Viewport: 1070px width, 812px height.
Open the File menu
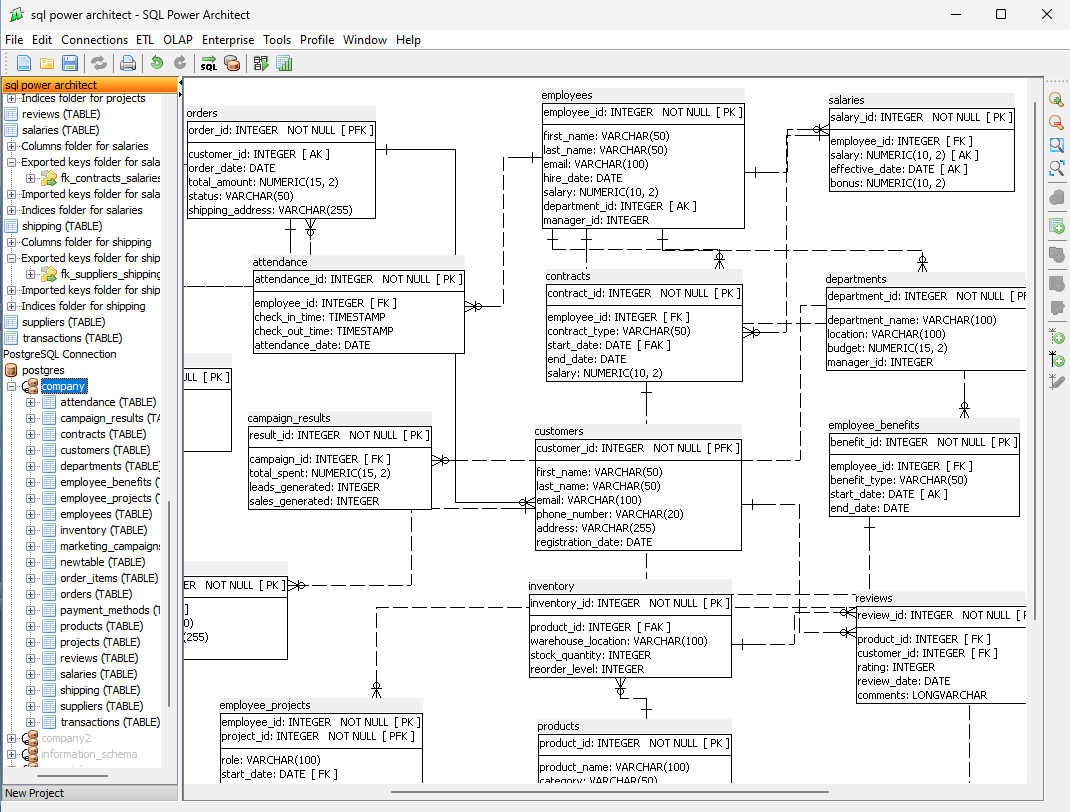click(x=14, y=40)
